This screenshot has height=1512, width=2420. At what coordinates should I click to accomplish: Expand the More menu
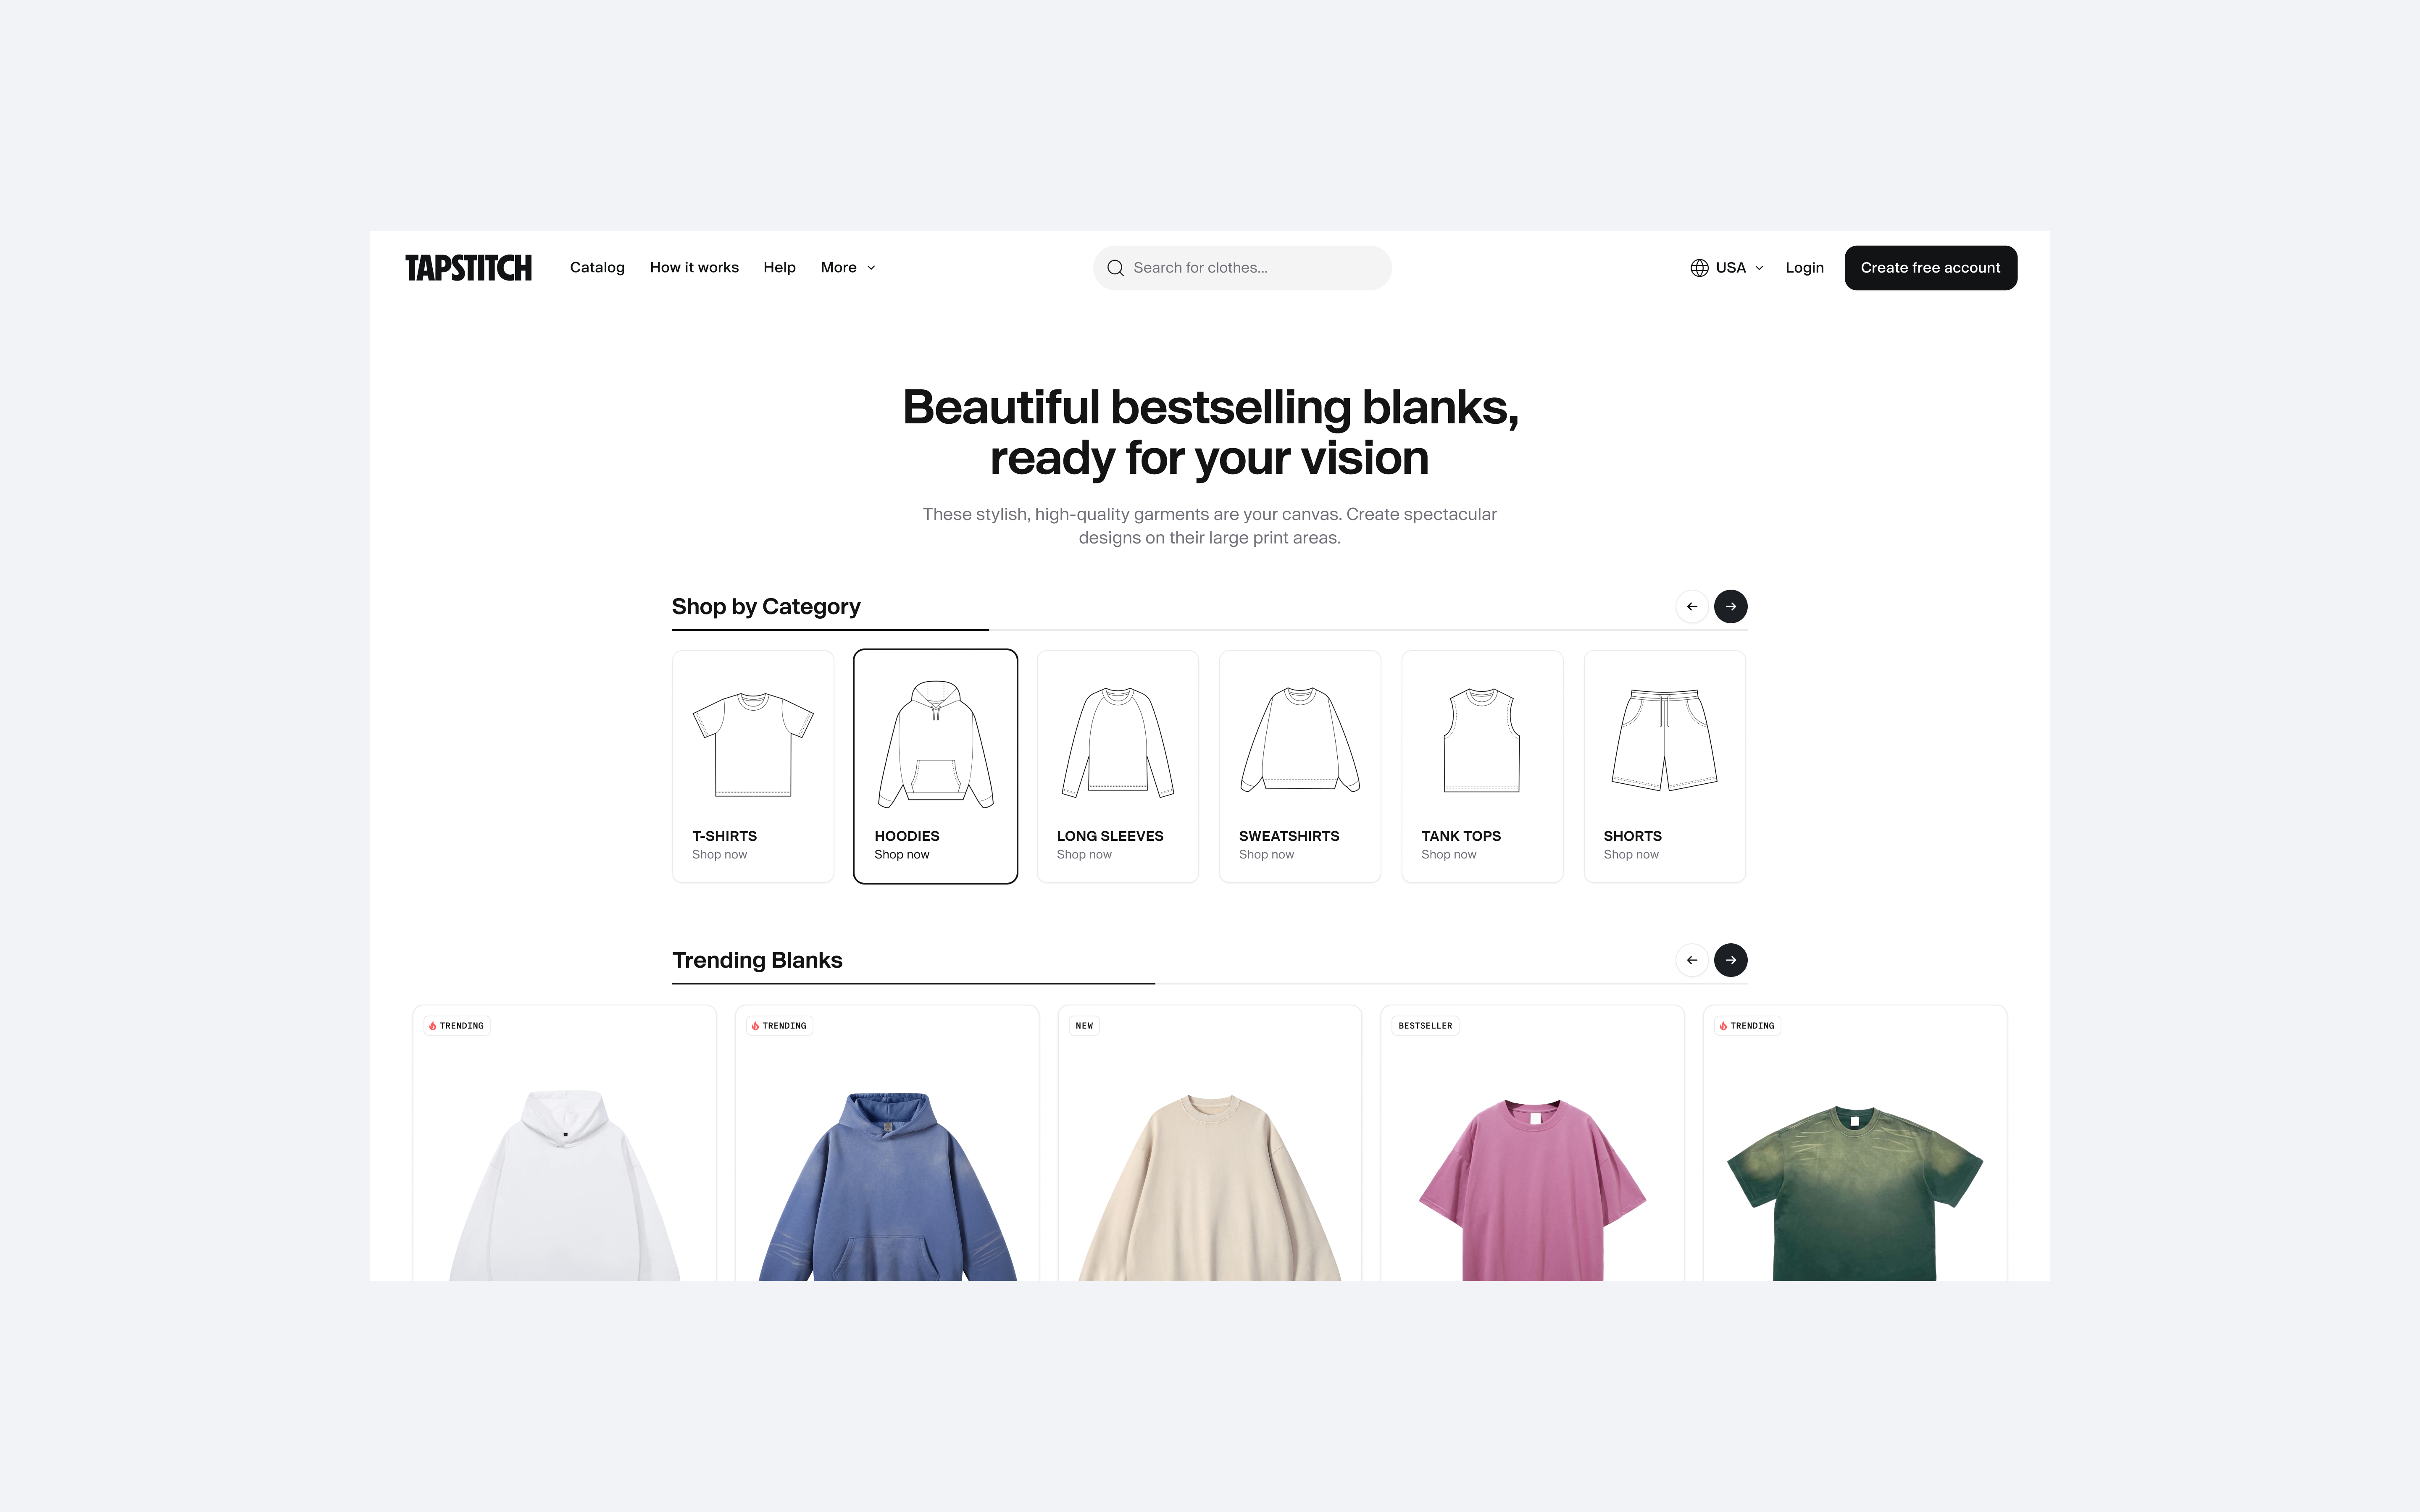click(848, 268)
